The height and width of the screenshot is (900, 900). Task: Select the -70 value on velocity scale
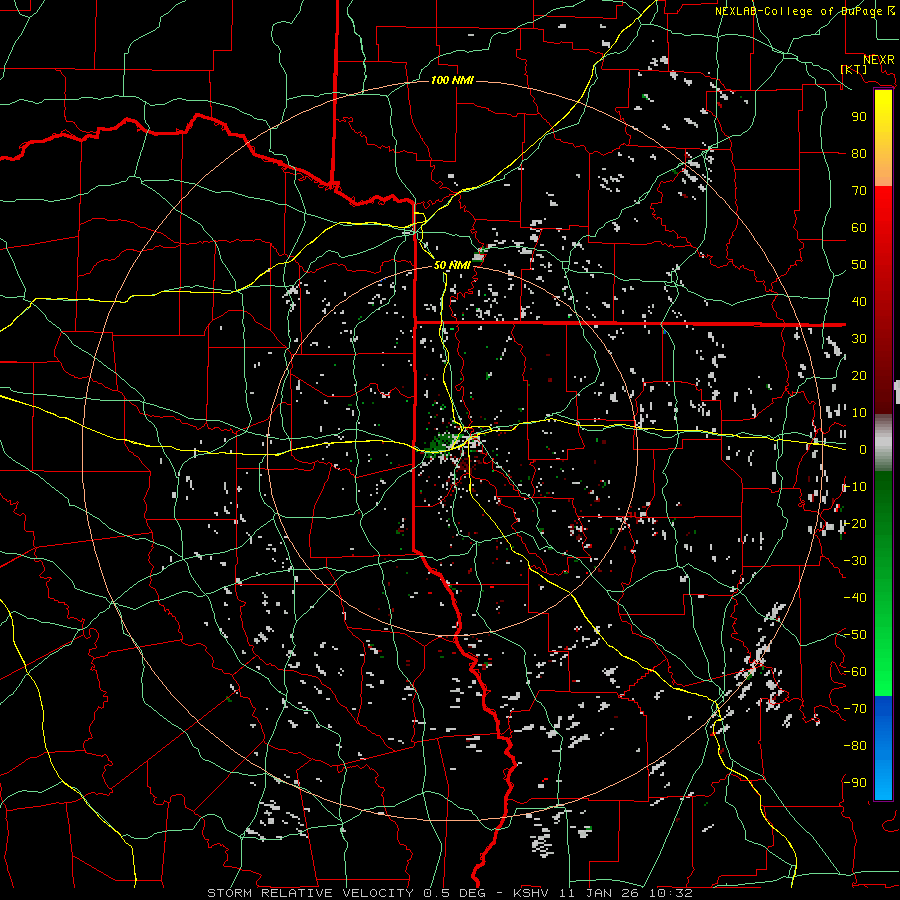point(855,708)
